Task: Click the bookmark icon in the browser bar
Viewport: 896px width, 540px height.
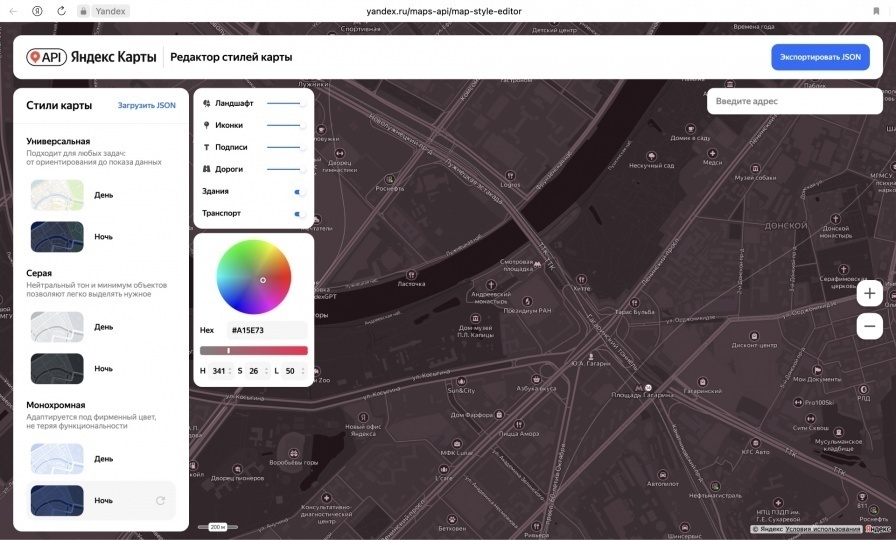Action: pyautogui.click(x=876, y=11)
